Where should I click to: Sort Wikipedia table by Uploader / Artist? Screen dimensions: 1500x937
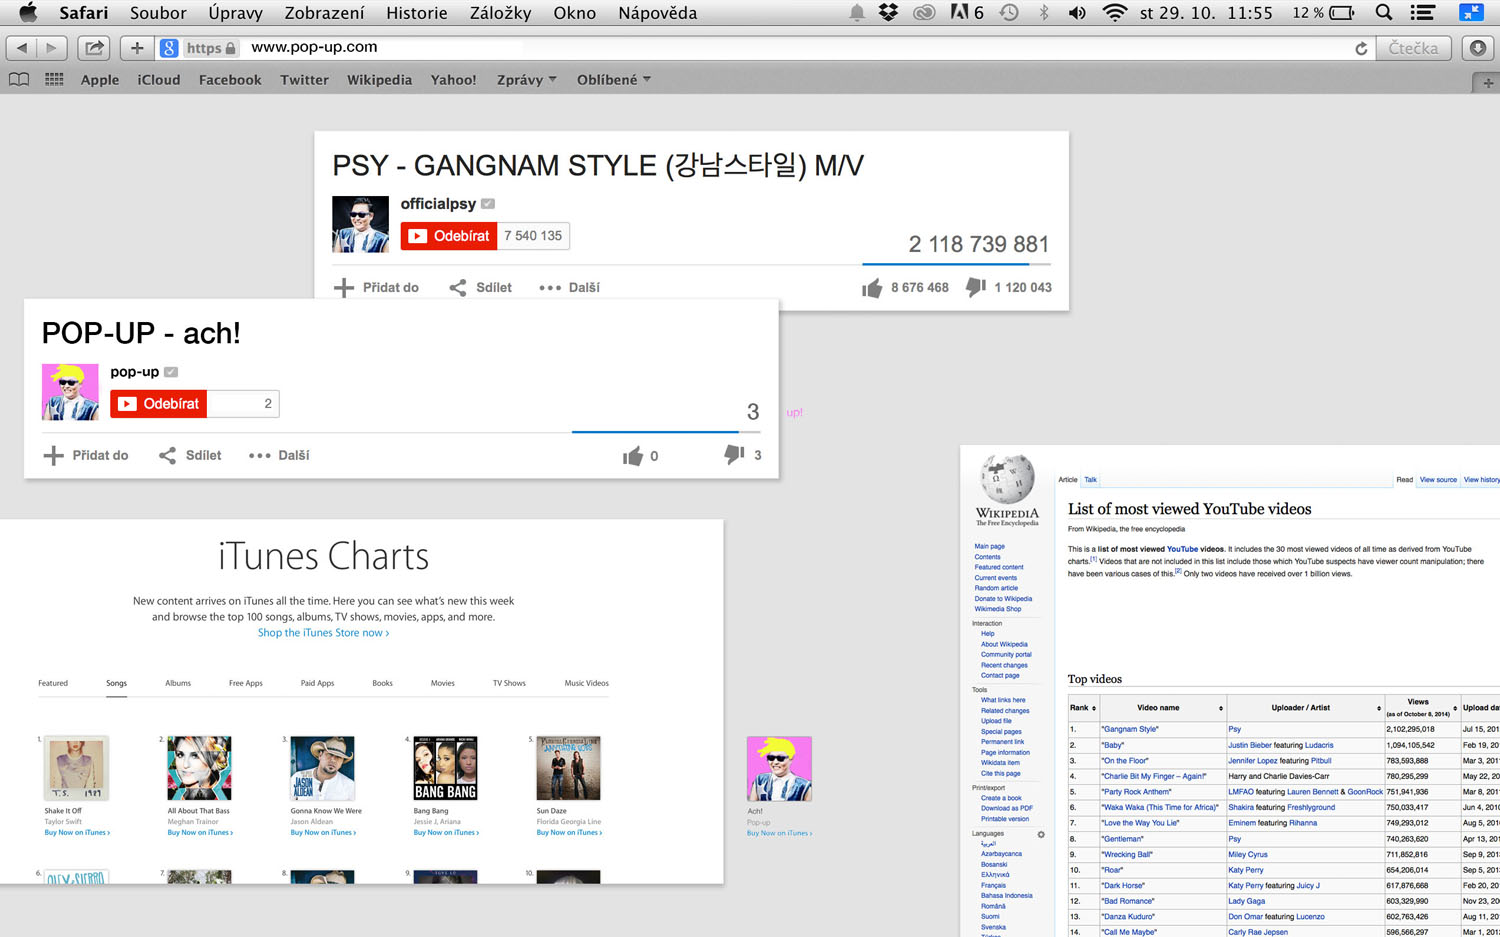[x=1305, y=708]
